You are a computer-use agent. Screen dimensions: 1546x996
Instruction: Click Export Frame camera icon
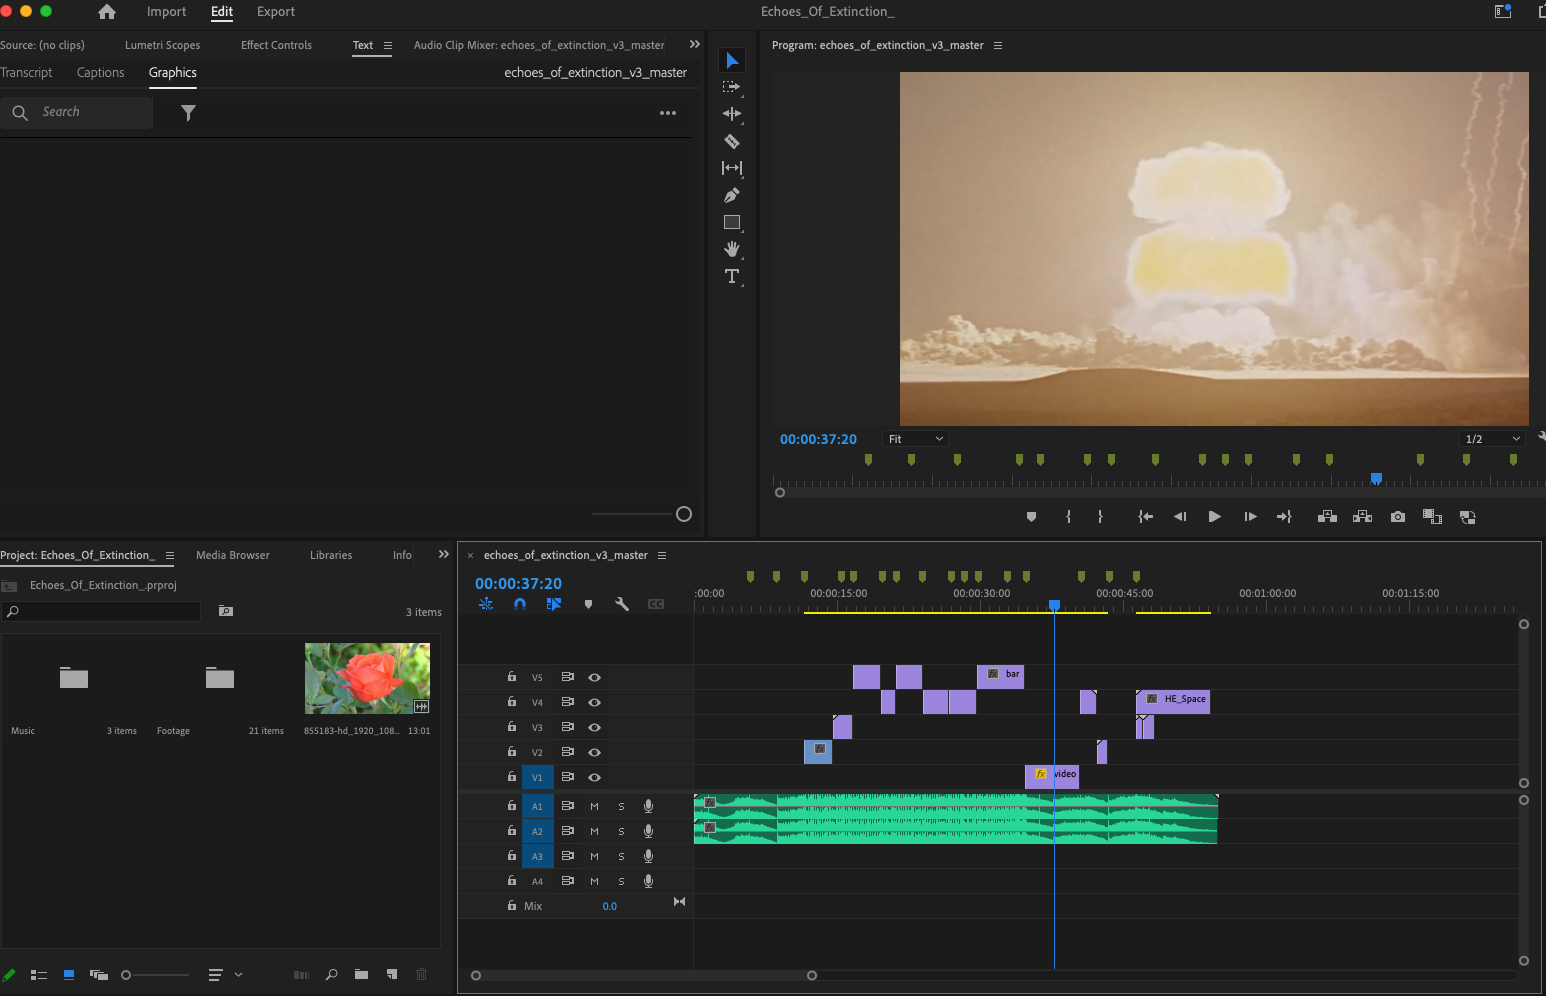point(1398,517)
